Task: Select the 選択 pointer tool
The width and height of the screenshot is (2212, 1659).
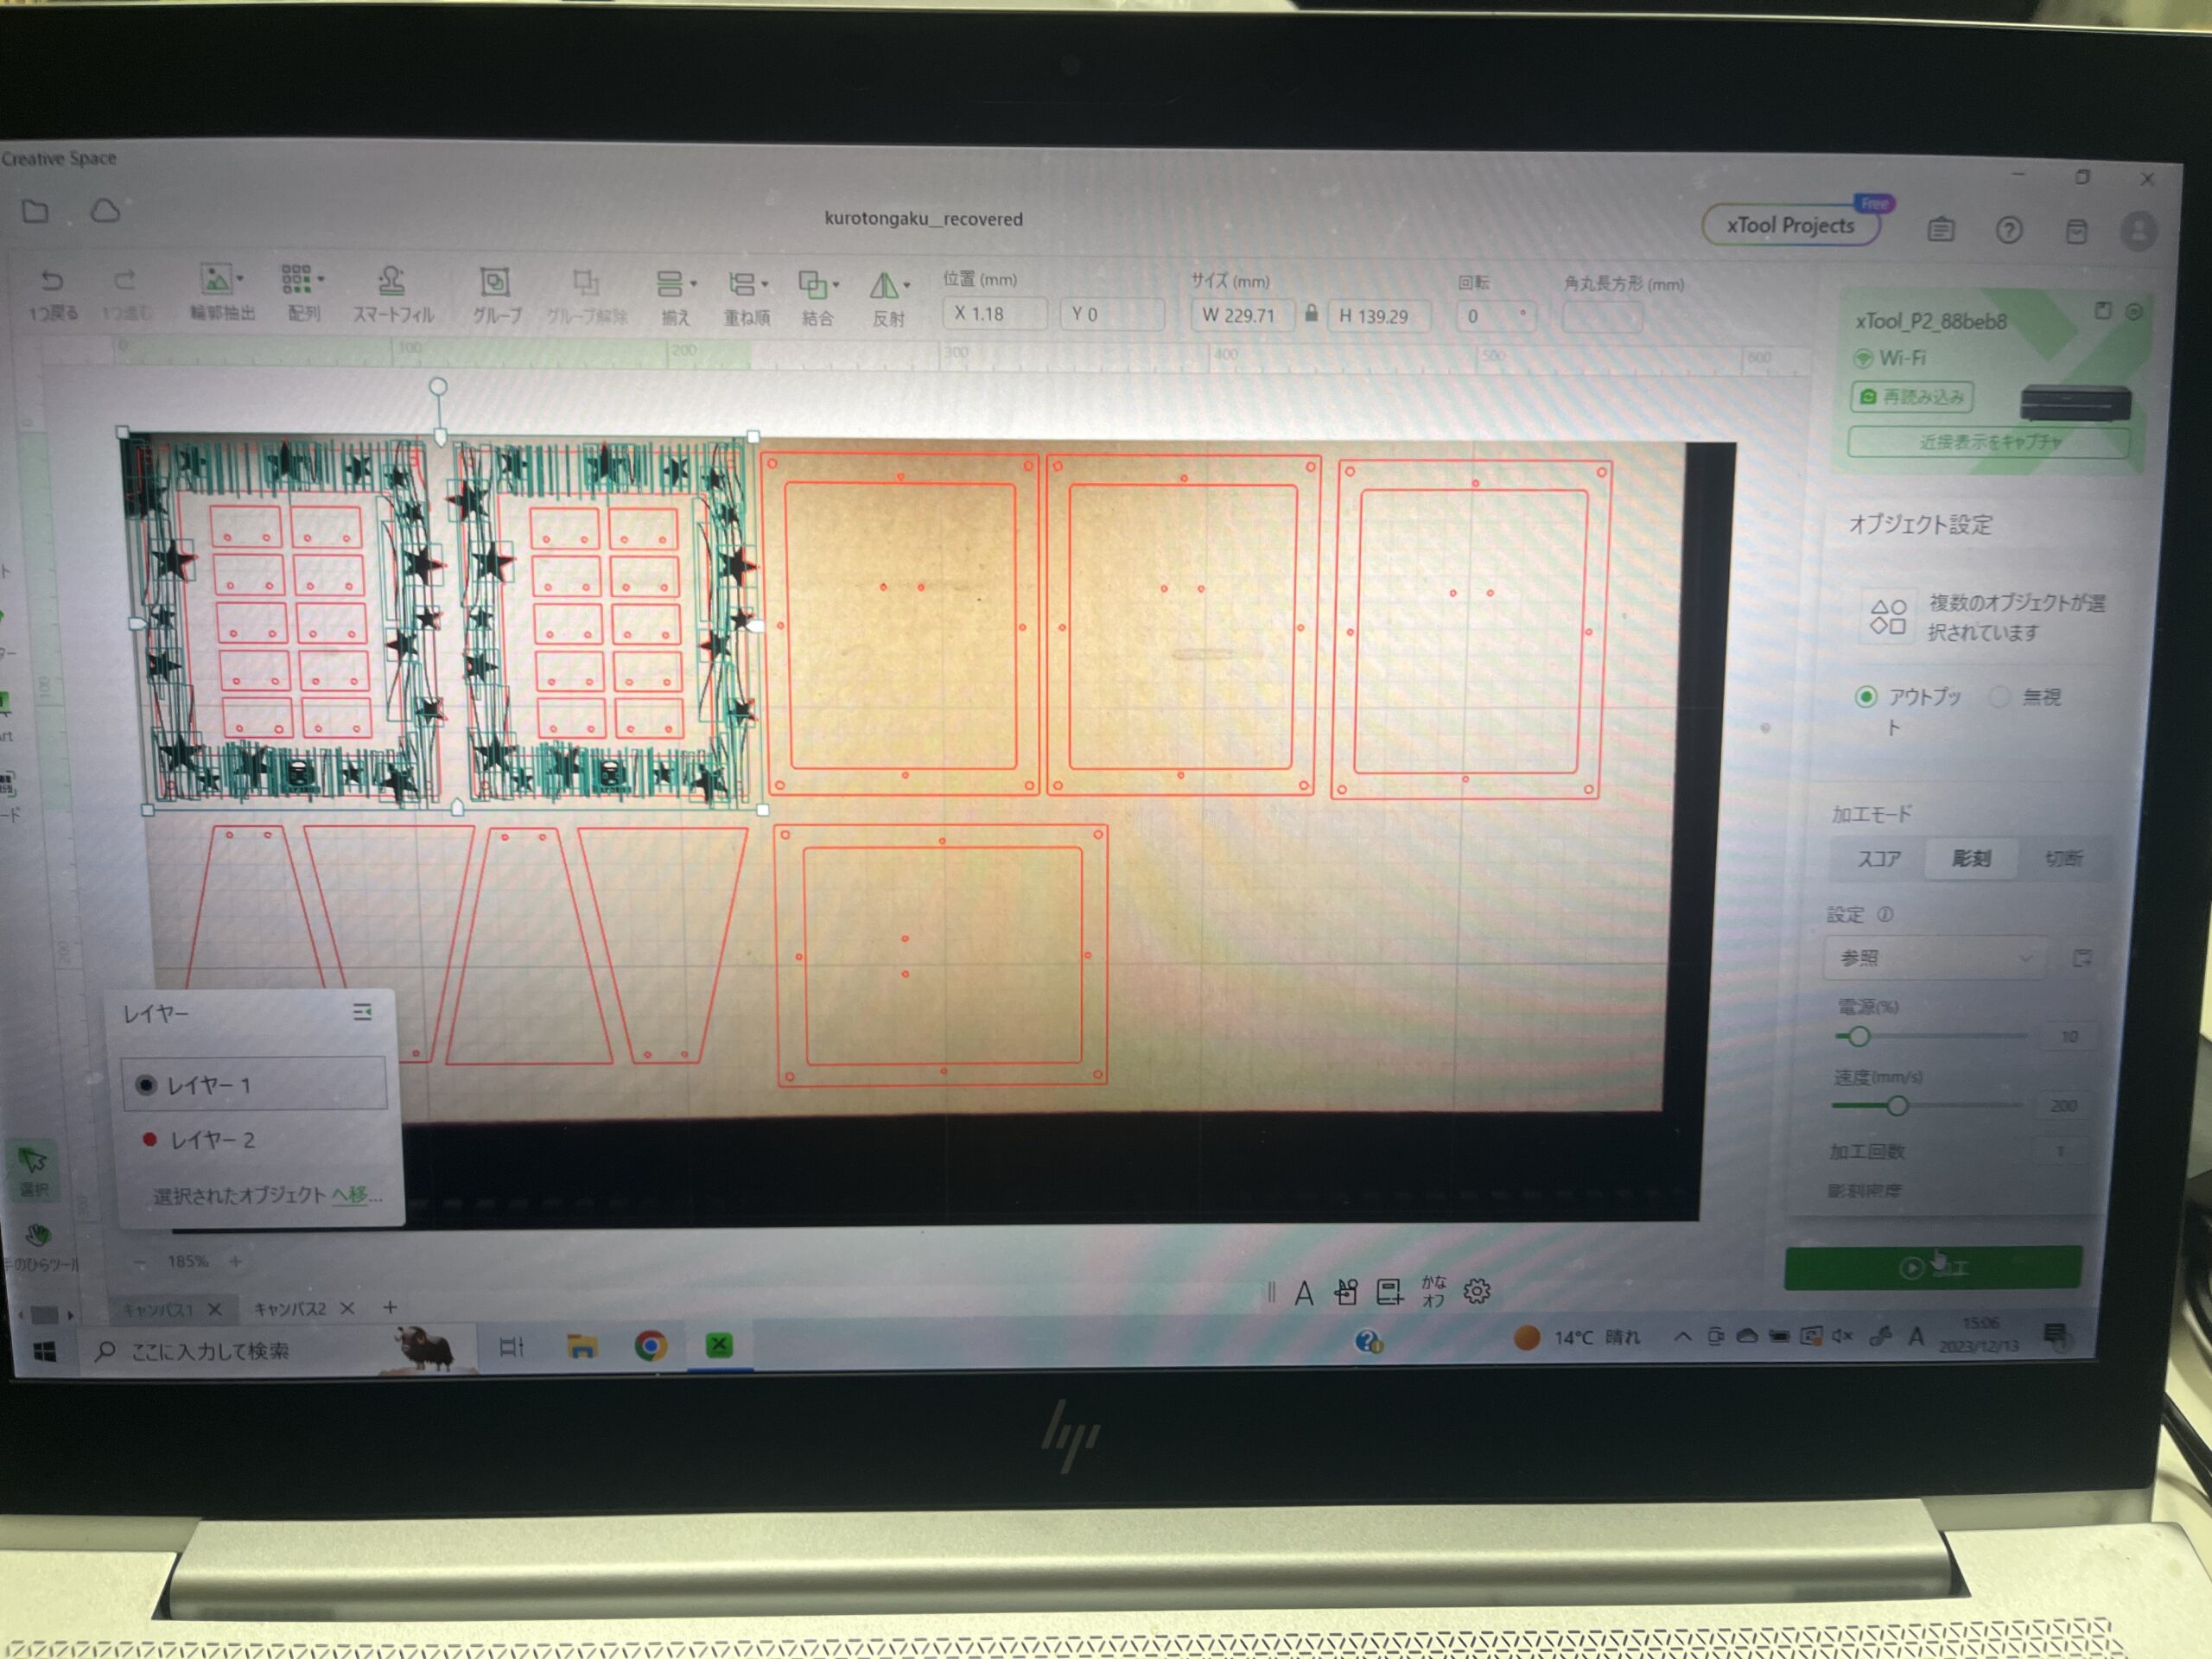Action: pos(34,1171)
